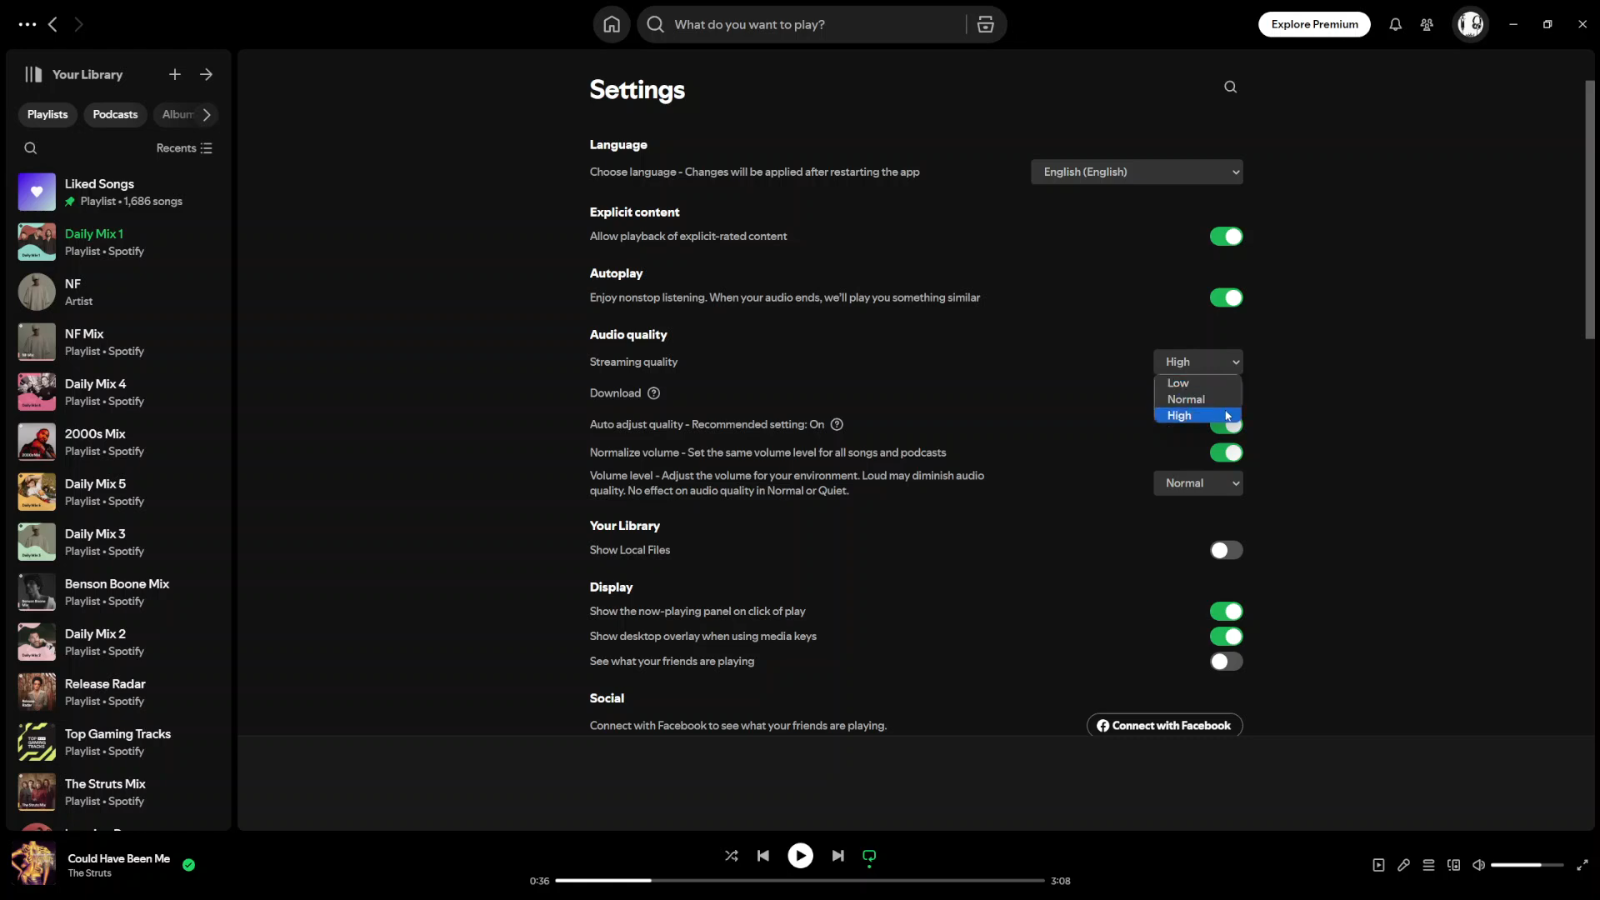Screen dimensions: 1600x900
Task: Open the notifications bell
Action: point(1395,24)
